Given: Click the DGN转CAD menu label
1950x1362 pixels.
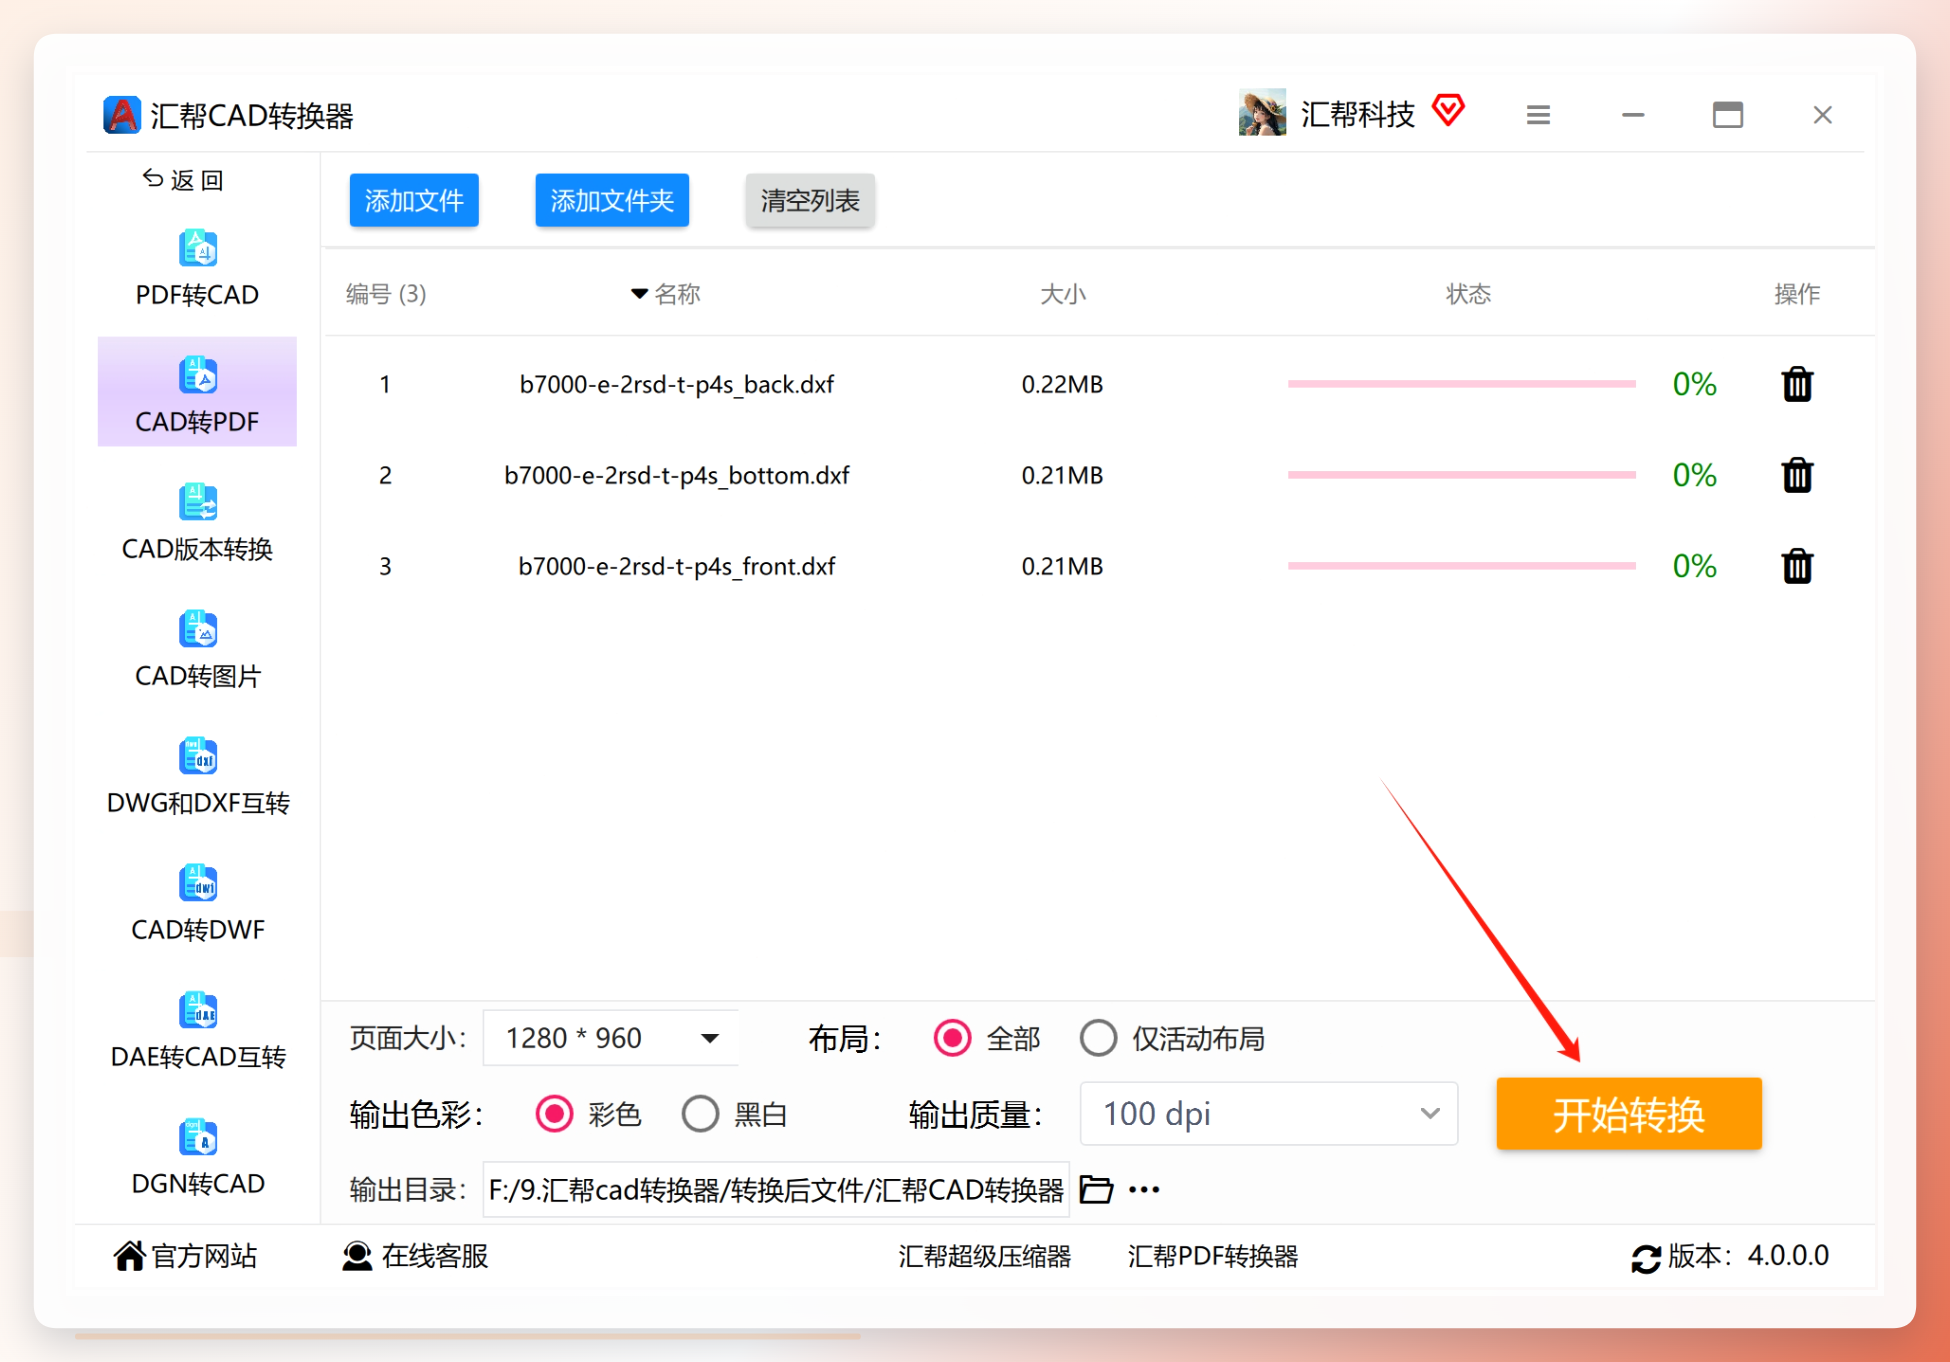Looking at the screenshot, I should click(x=198, y=1184).
